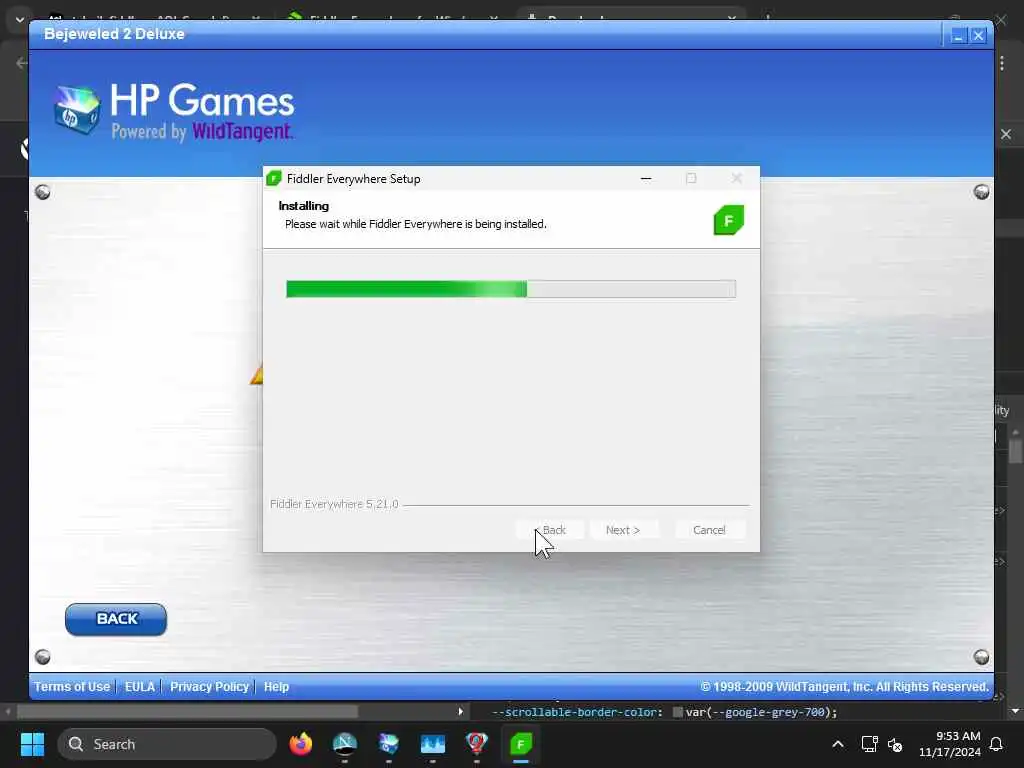Open the network status tray icon
The image size is (1024, 768).
[x=869, y=744]
